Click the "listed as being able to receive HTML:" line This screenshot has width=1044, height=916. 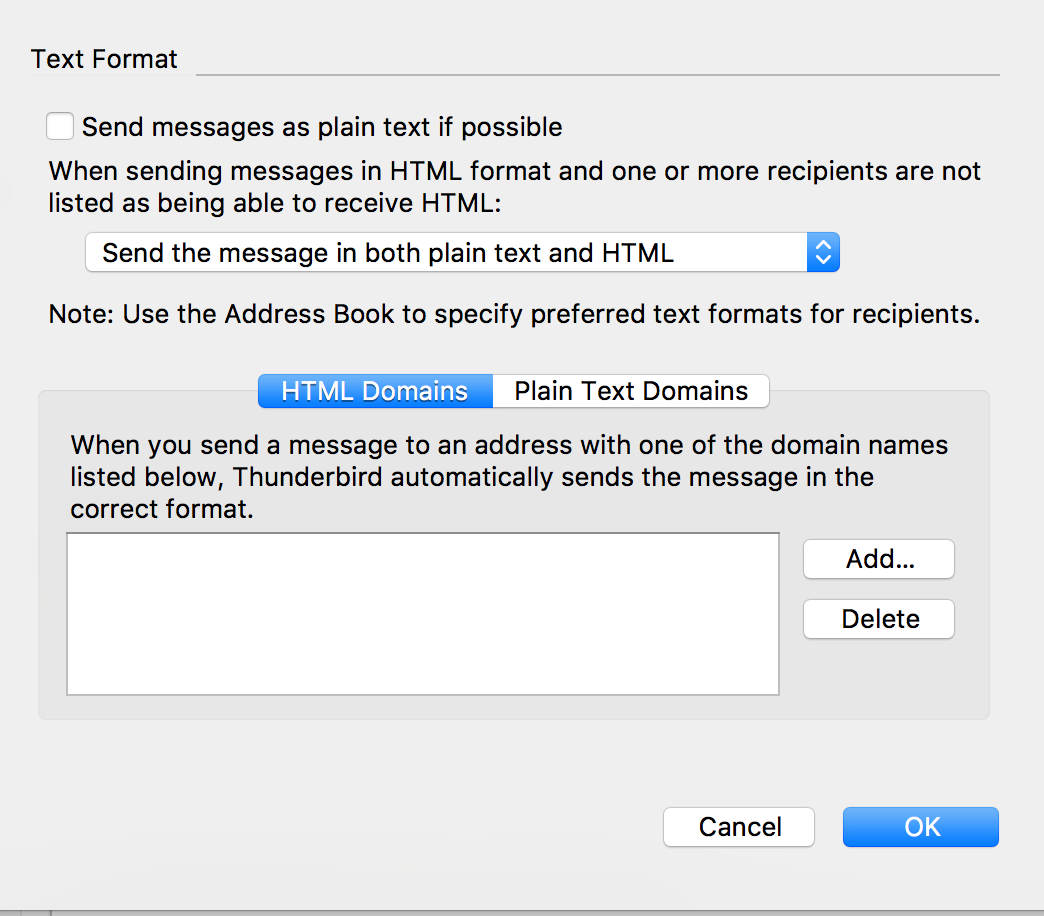[x=273, y=203]
